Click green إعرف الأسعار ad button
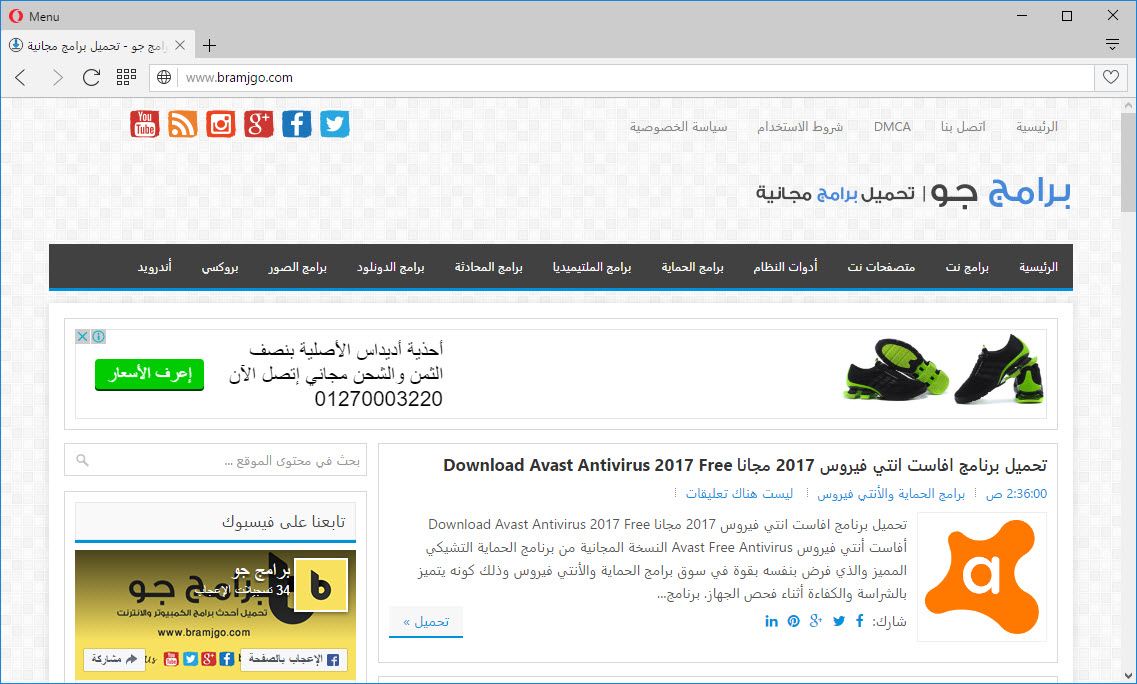1137x684 pixels. coord(149,374)
